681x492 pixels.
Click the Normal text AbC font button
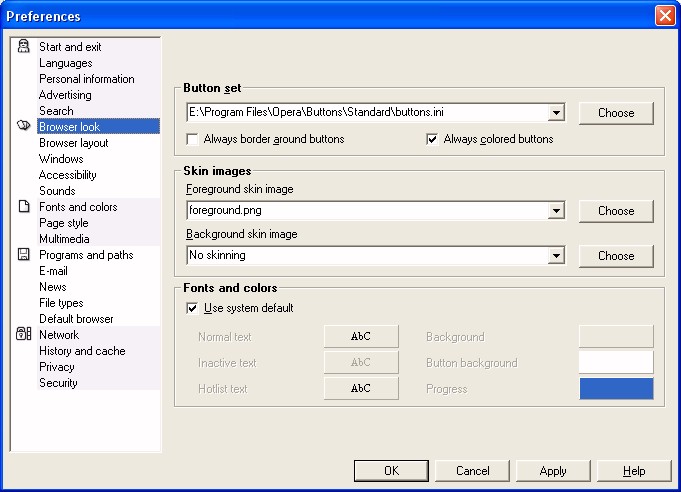pos(361,337)
